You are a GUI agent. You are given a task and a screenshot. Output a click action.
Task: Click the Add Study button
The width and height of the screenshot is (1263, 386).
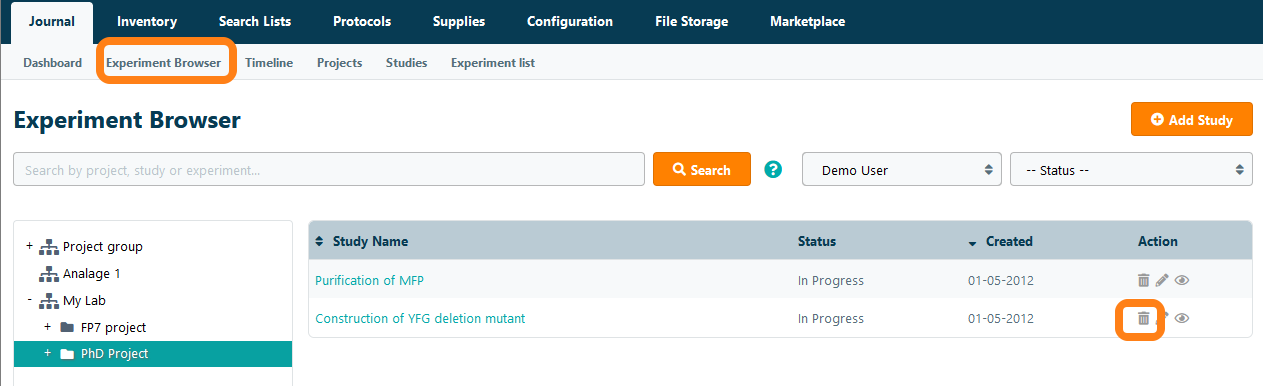click(1192, 119)
